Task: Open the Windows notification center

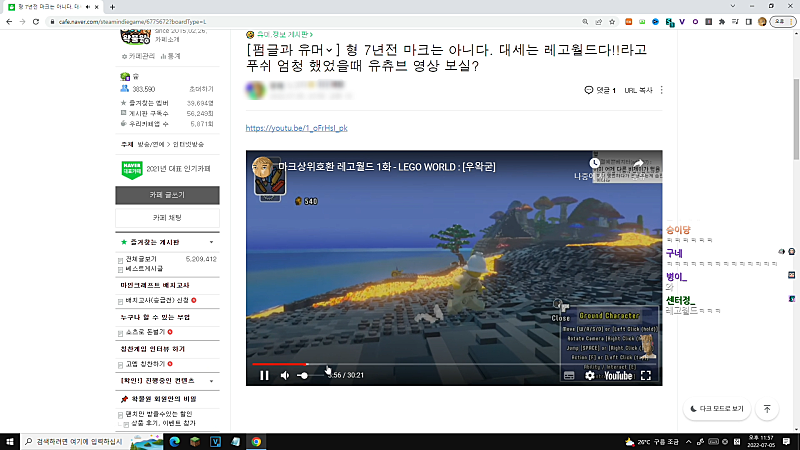Action: (x=787, y=442)
